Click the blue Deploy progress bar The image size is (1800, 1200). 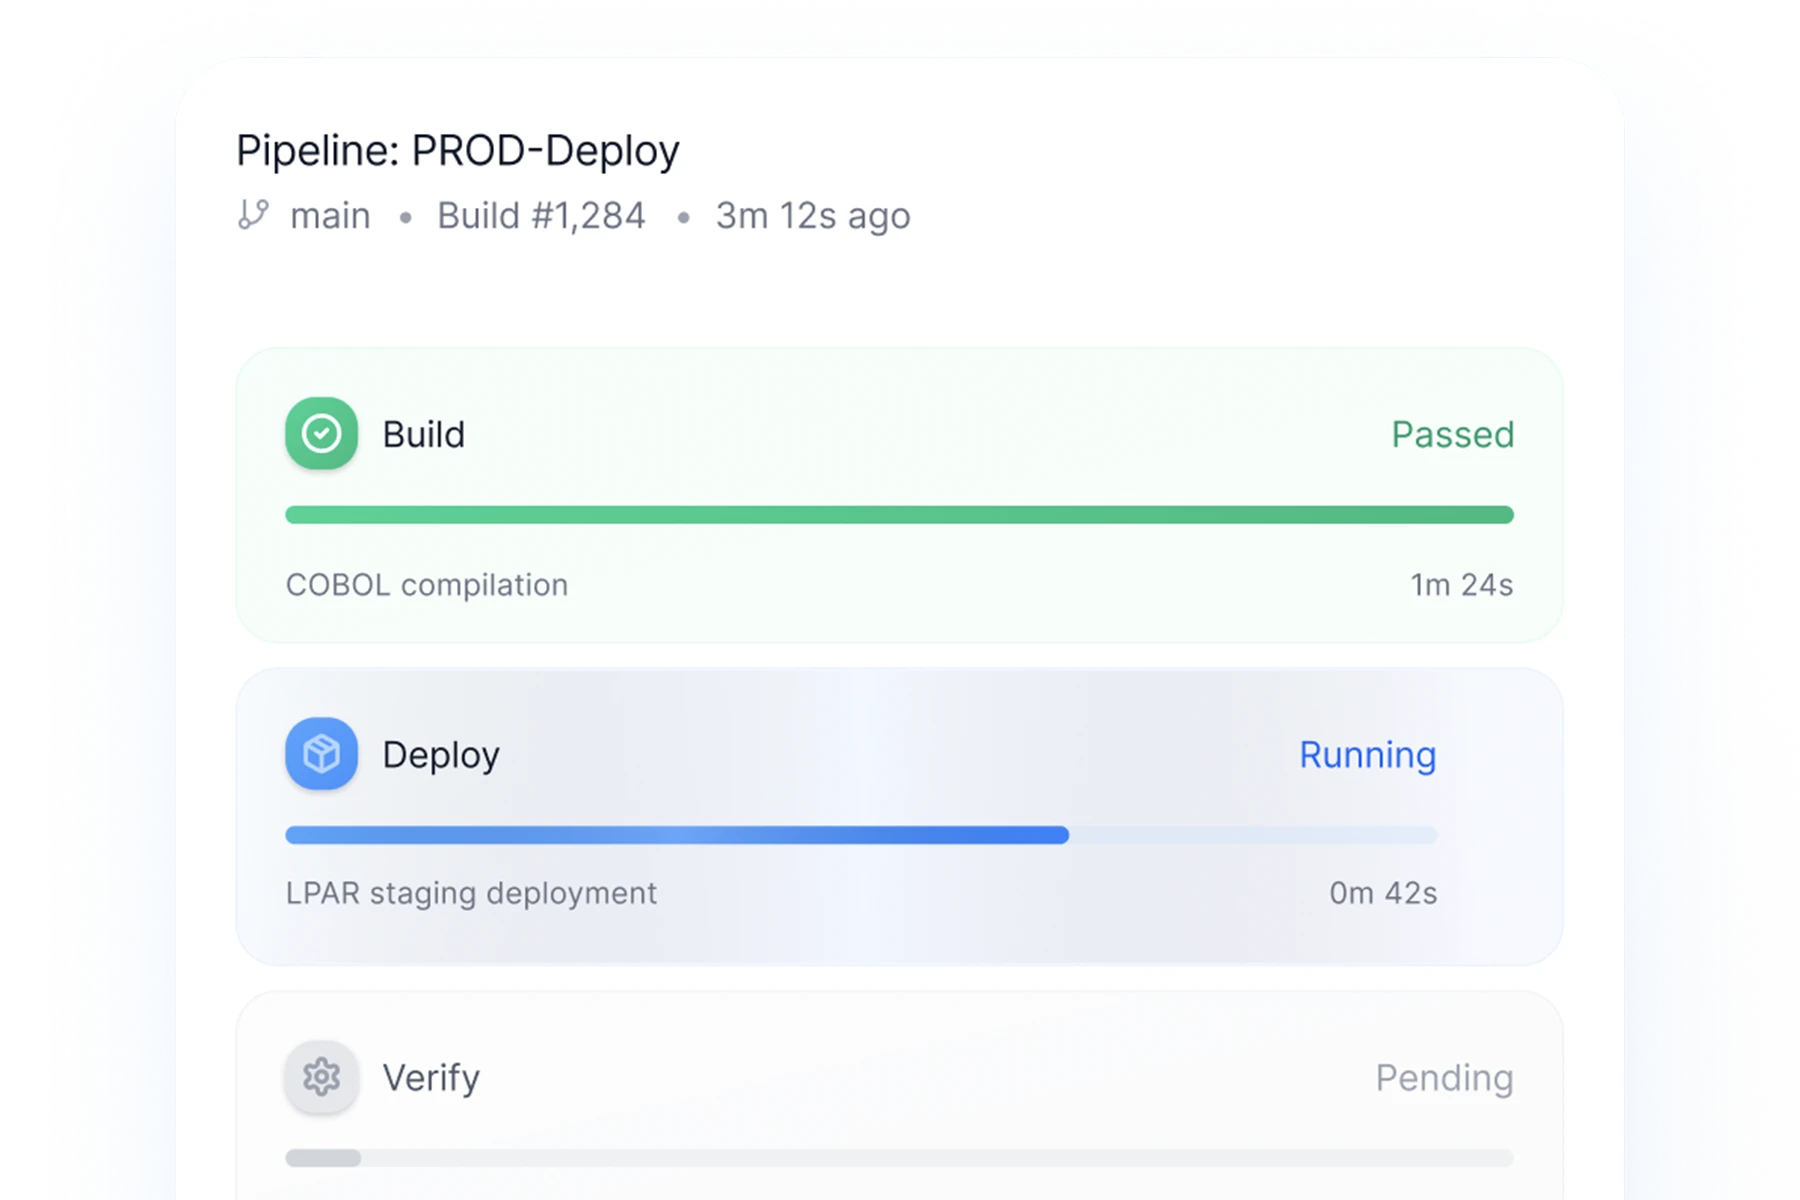point(677,835)
